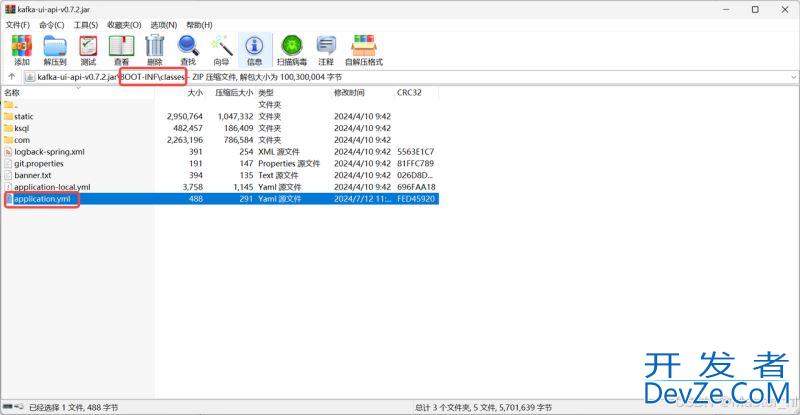Select the banner.txt file
Screen dimensions: 800x415
[220, 175]
